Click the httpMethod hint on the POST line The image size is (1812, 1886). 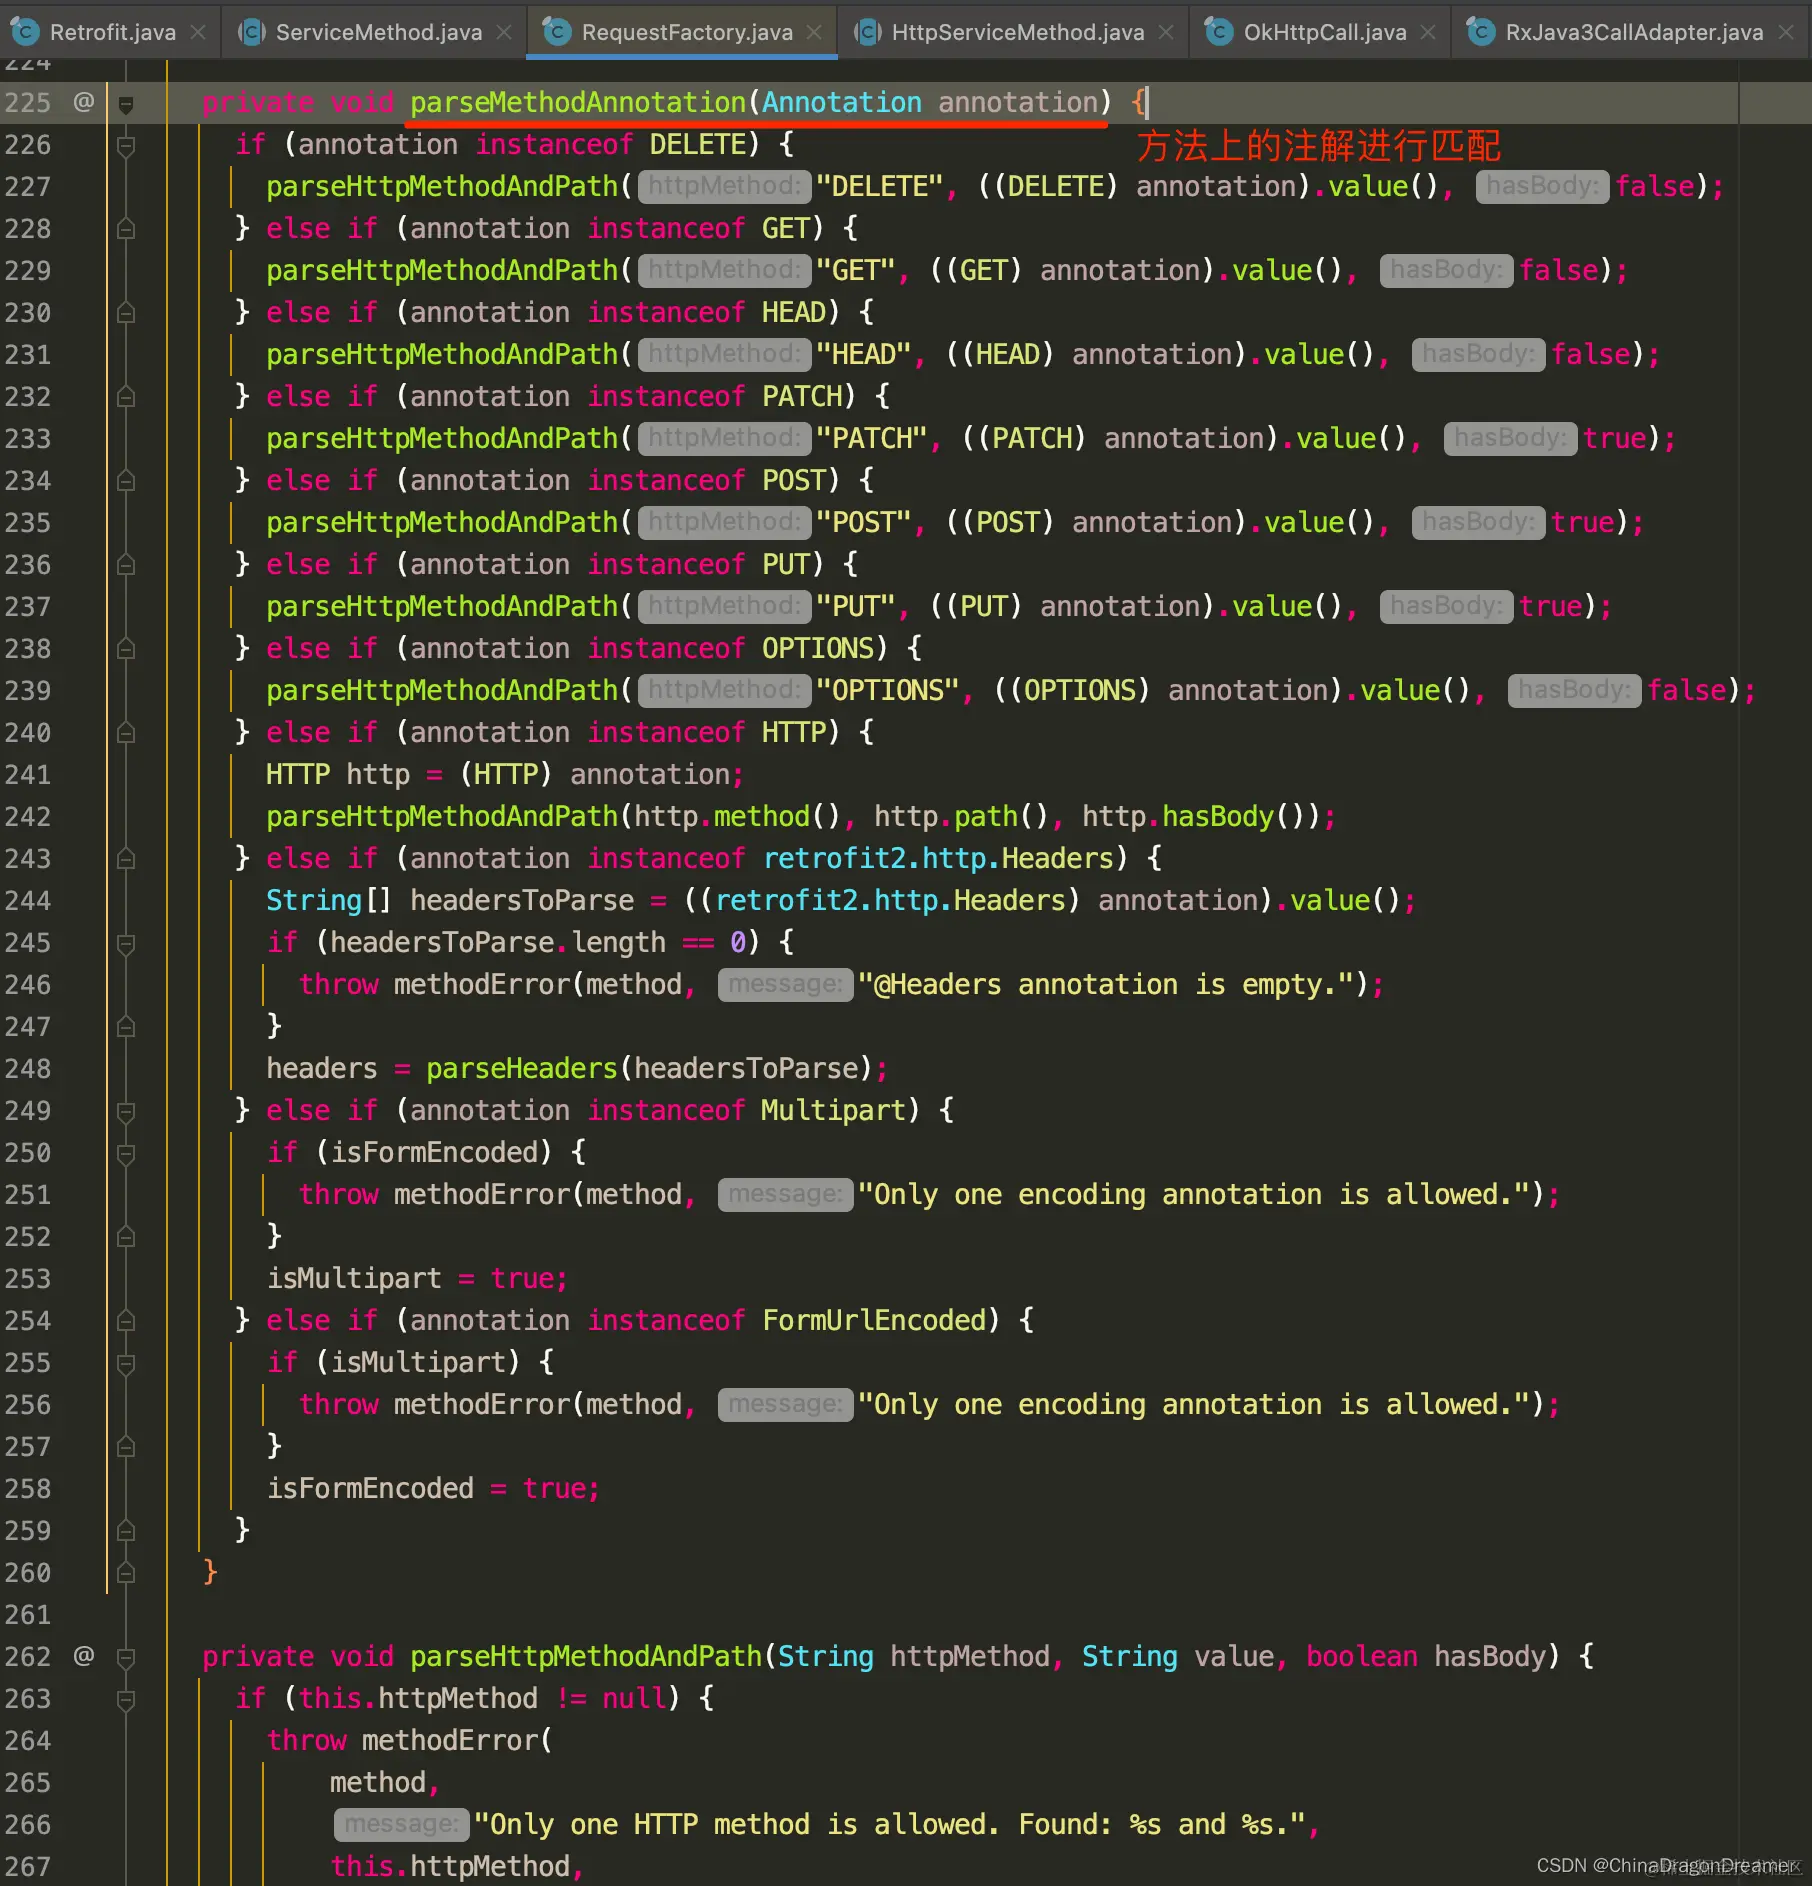click(724, 522)
